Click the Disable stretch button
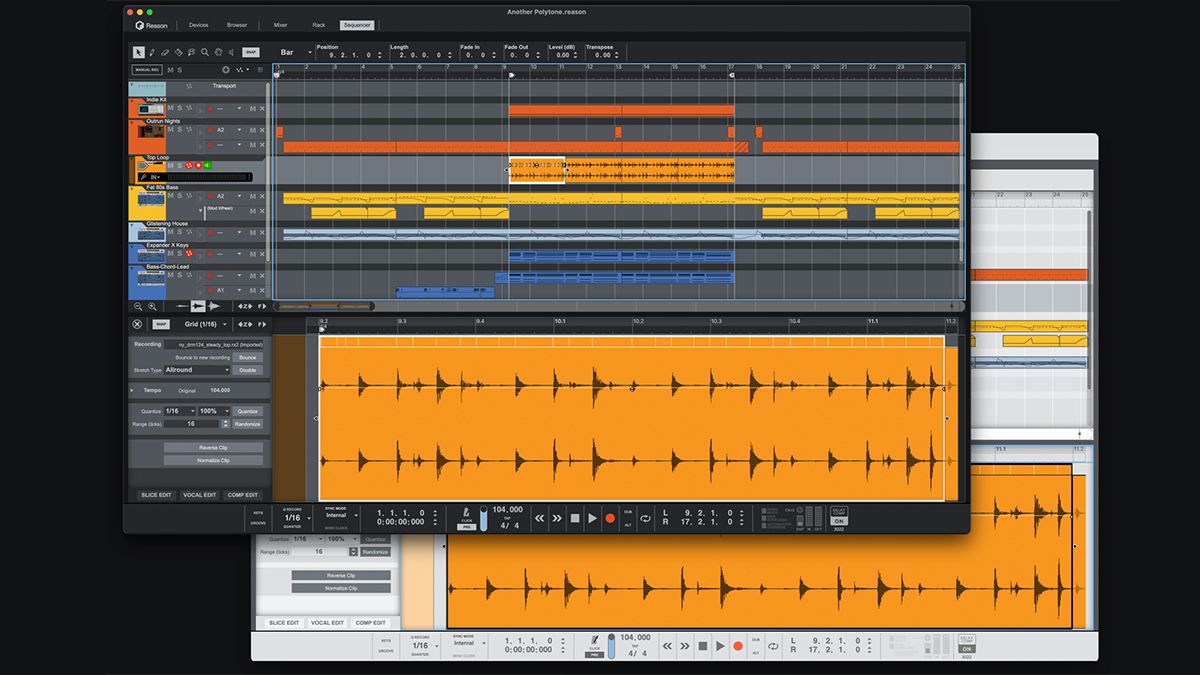The height and width of the screenshot is (675, 1200). [x=247, y=370]
